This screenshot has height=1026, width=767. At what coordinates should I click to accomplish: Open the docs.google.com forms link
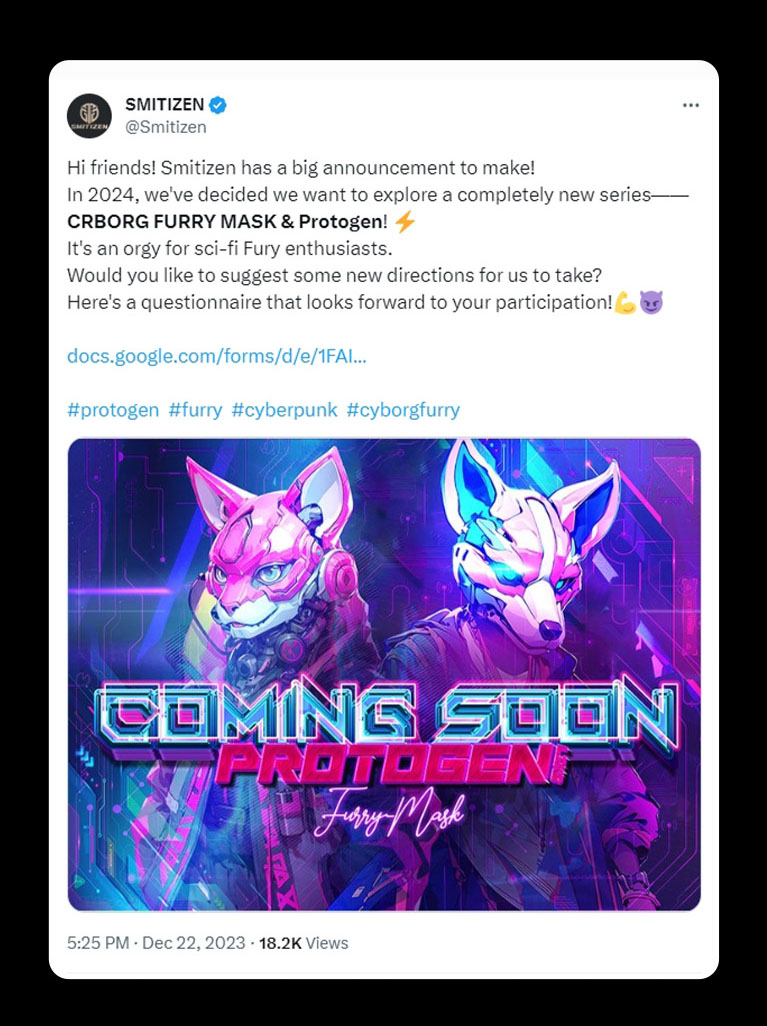[x=217, y=356]
